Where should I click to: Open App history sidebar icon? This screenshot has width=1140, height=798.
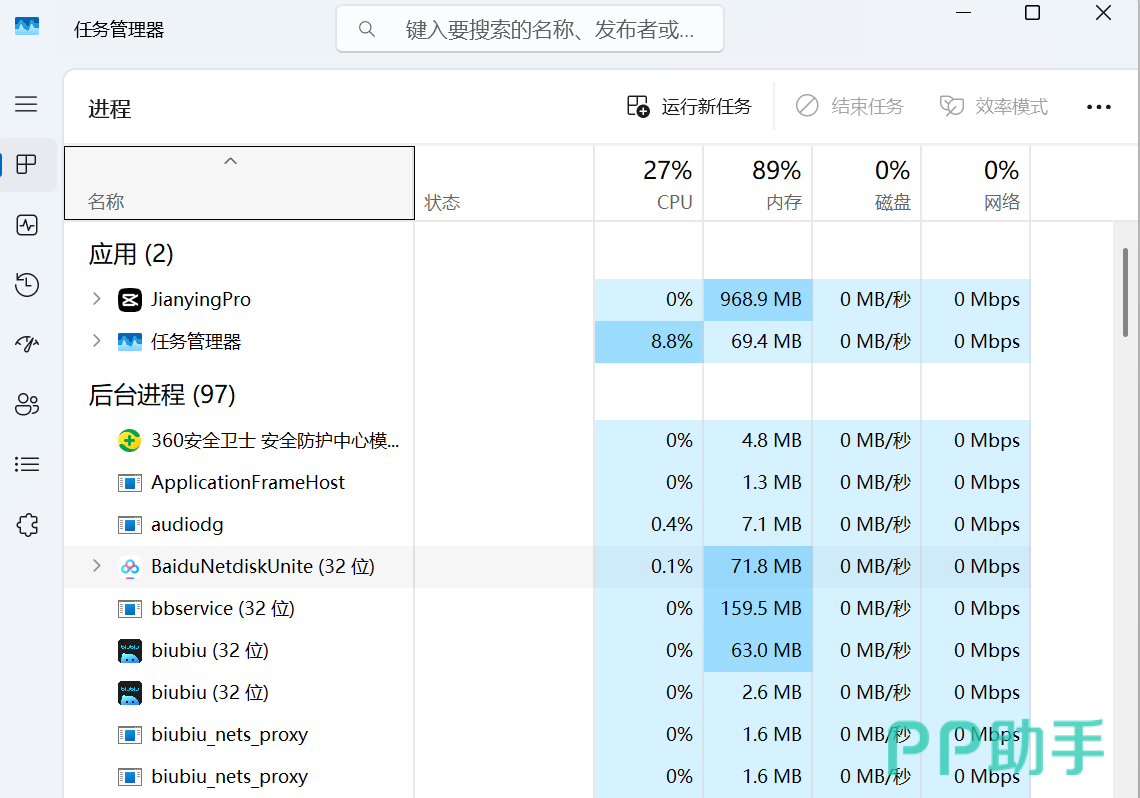27,284
